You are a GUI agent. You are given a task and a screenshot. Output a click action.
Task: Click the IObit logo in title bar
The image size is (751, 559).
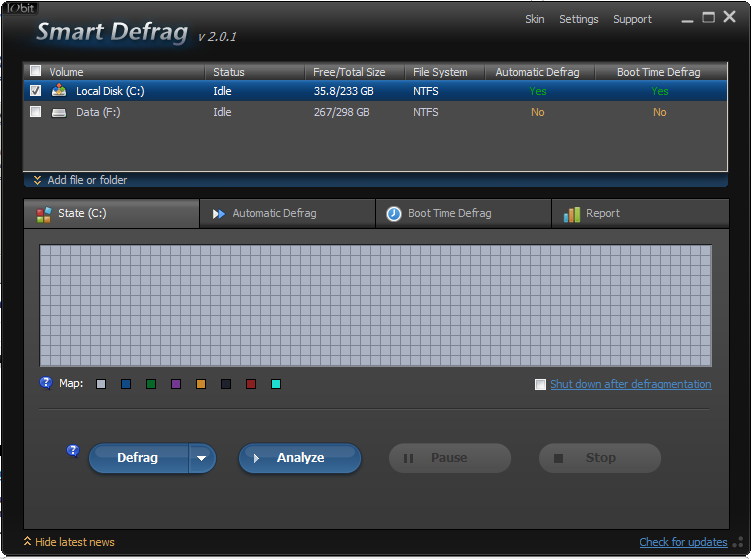(21, 8)
